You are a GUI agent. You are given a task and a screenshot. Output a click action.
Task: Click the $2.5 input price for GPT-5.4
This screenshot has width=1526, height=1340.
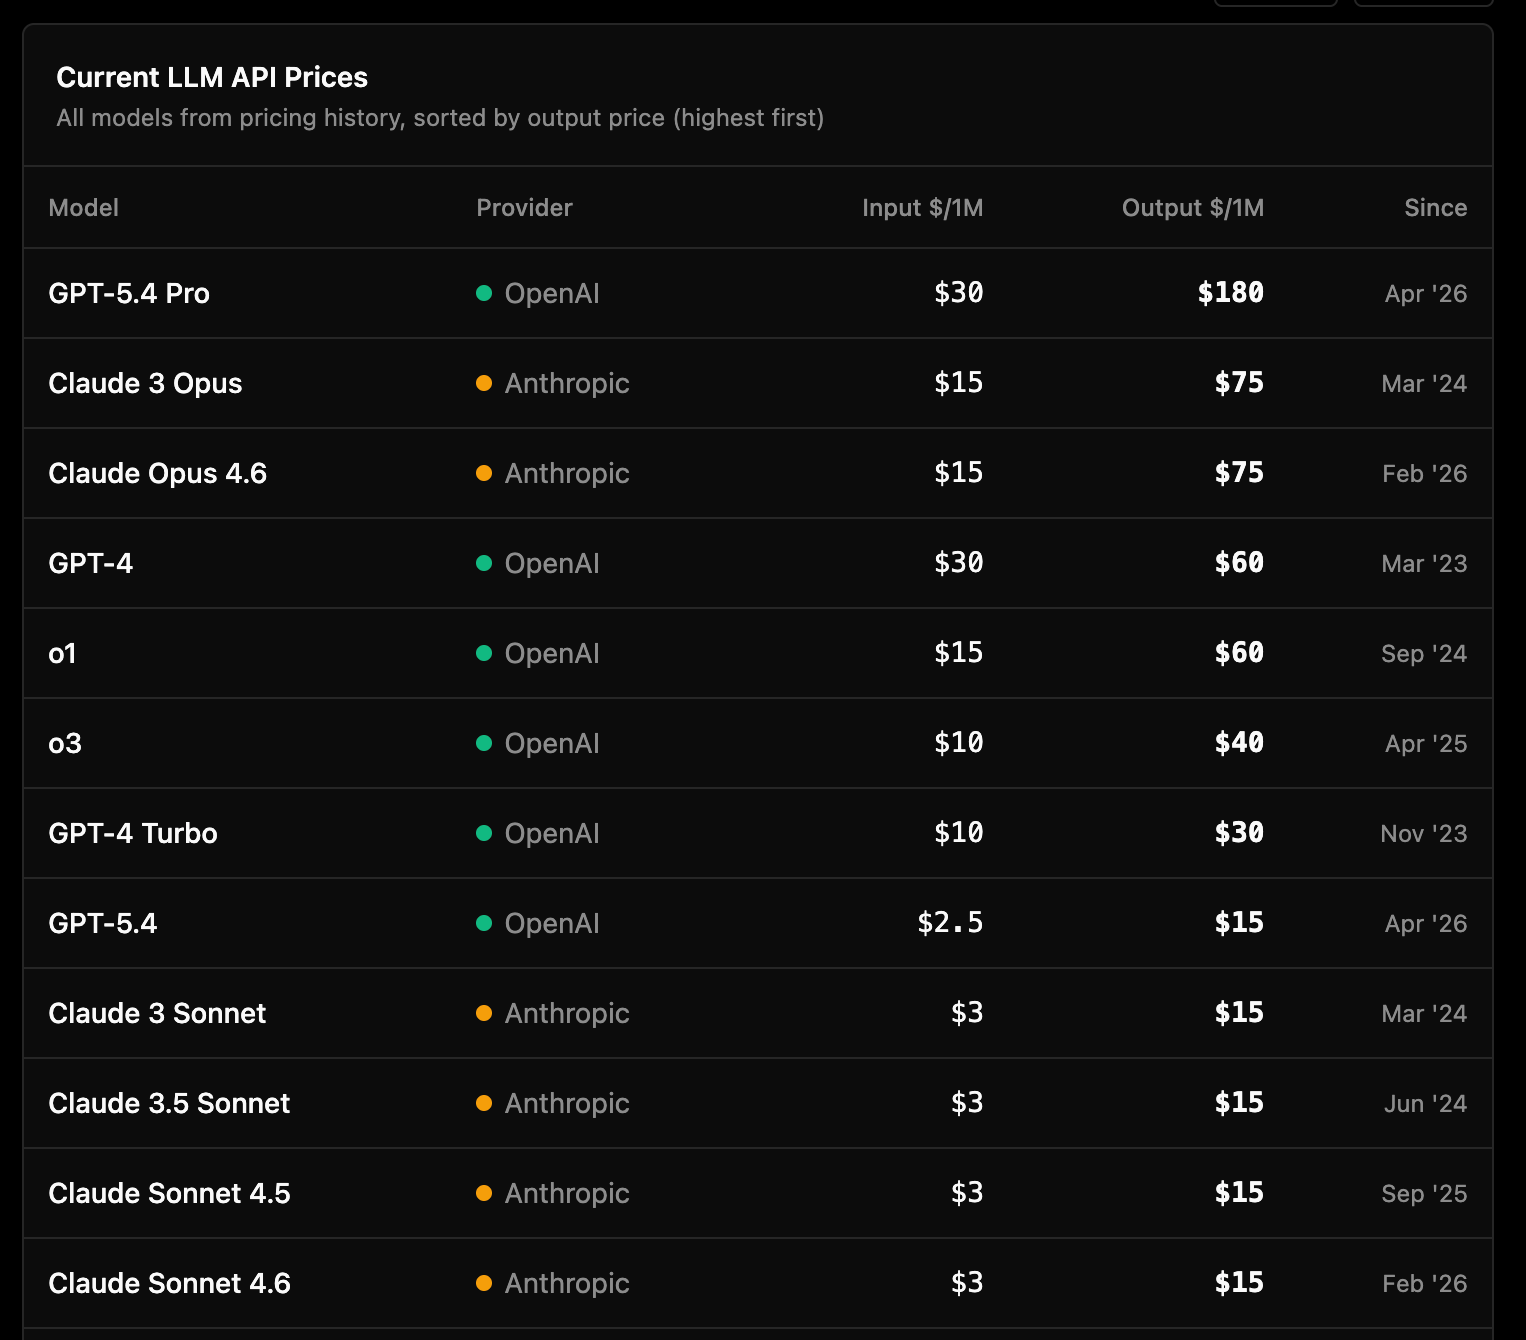click(950, 922)
